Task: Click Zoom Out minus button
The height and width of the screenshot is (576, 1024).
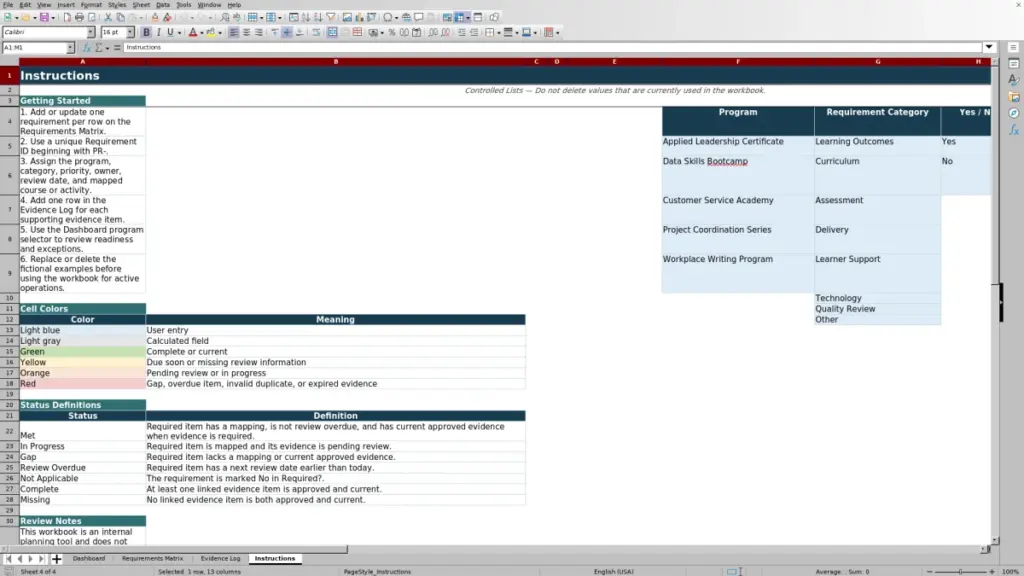Action: (929, 571)
